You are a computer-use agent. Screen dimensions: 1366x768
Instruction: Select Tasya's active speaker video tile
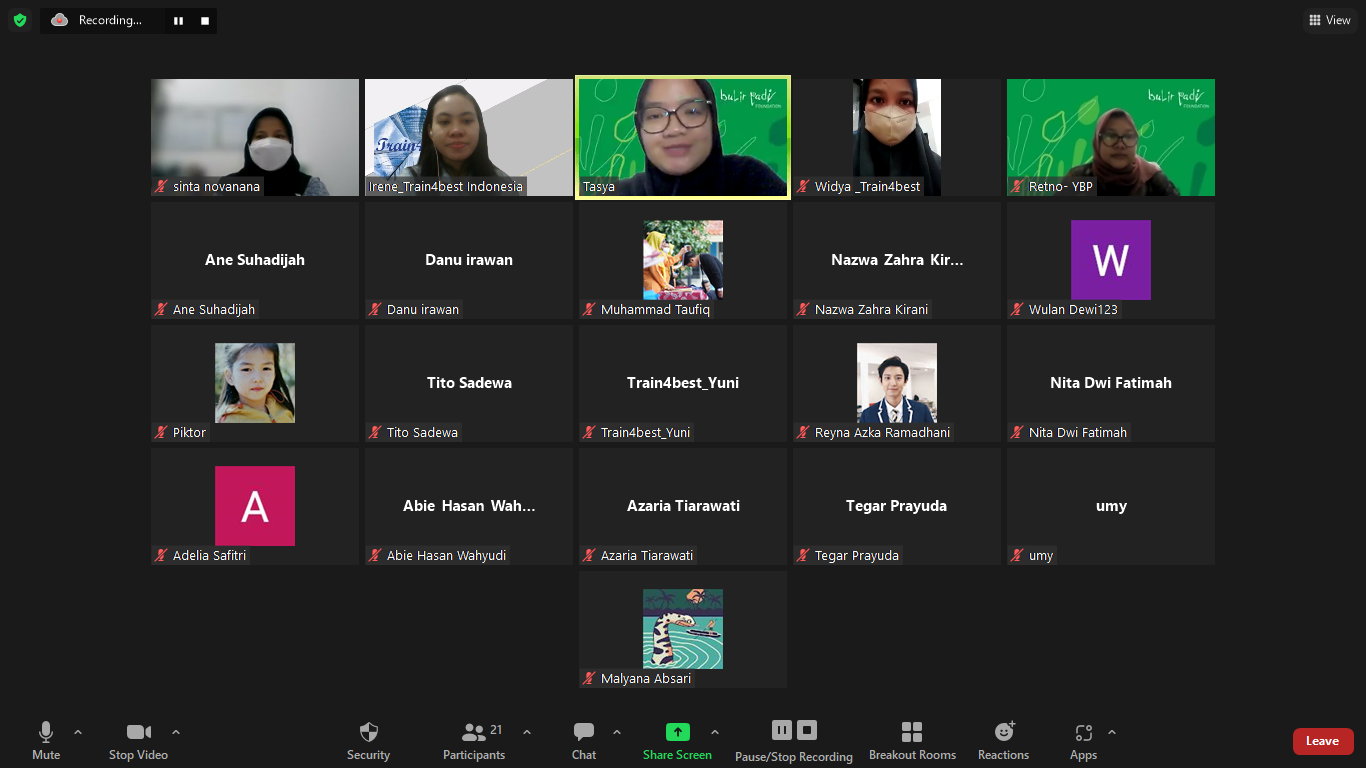(683, 137)
